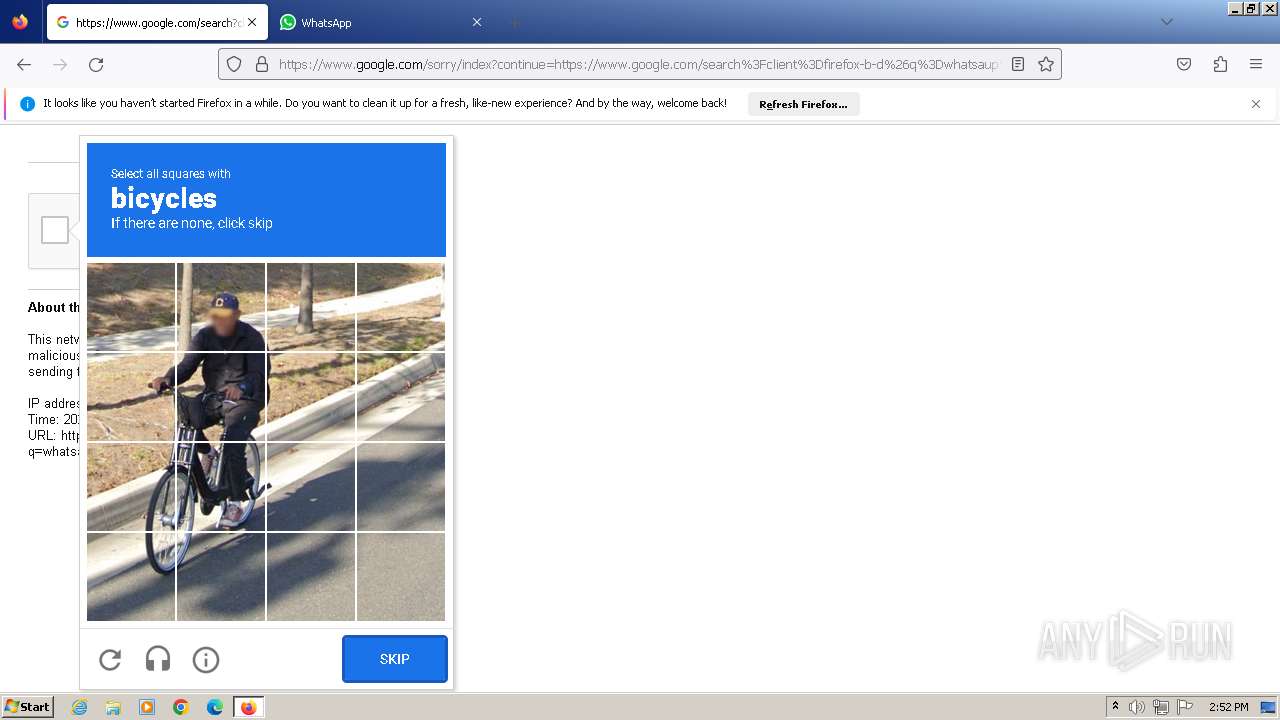The image size is (1280, 720).
Task: Close the Google search tab
Action: click(251, 22)
